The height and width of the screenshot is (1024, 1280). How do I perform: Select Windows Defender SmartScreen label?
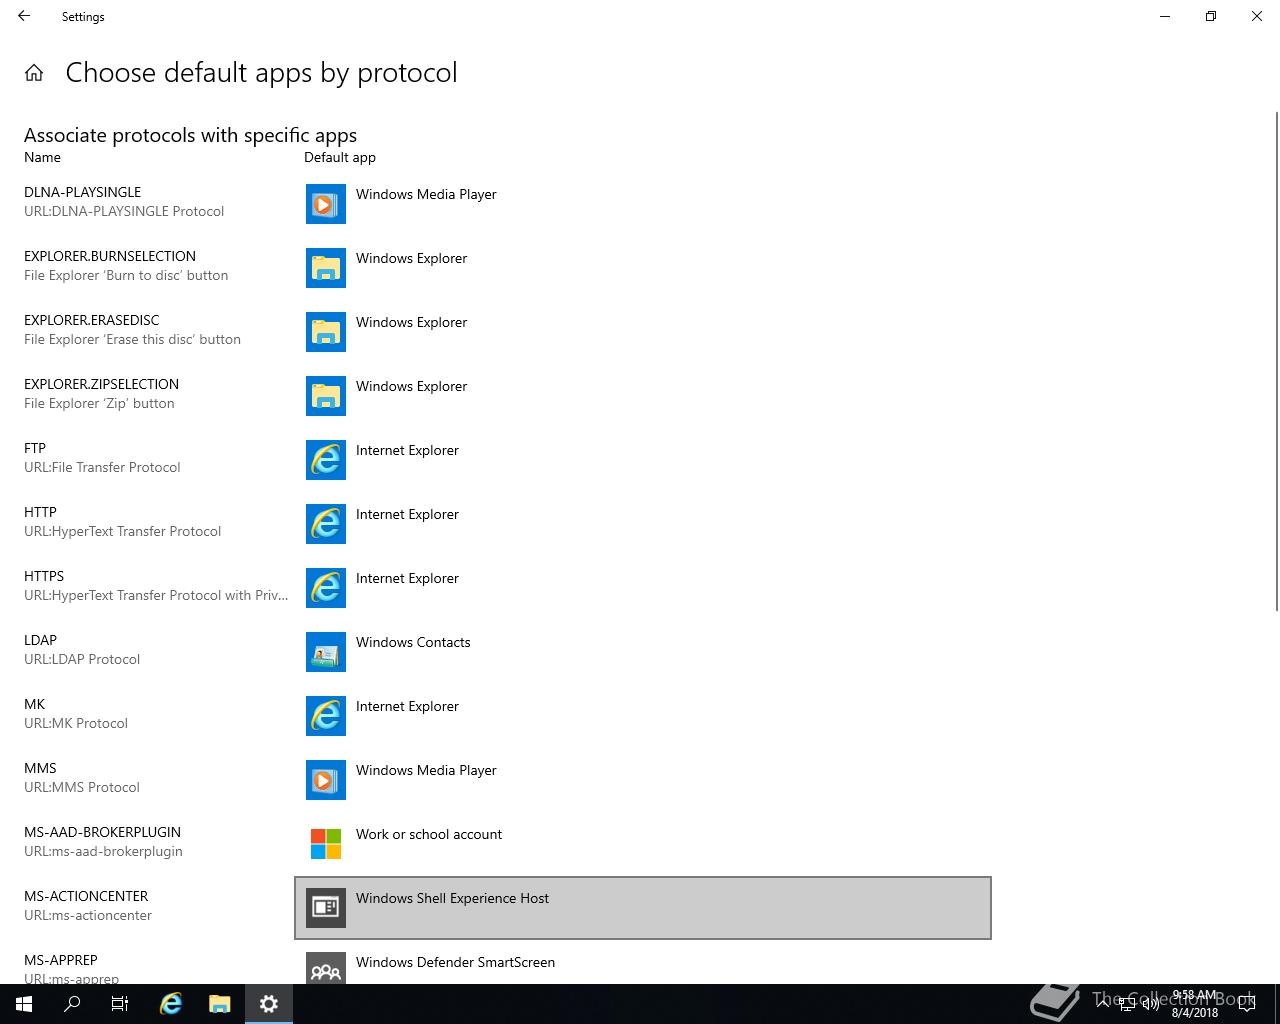point(455,962)
